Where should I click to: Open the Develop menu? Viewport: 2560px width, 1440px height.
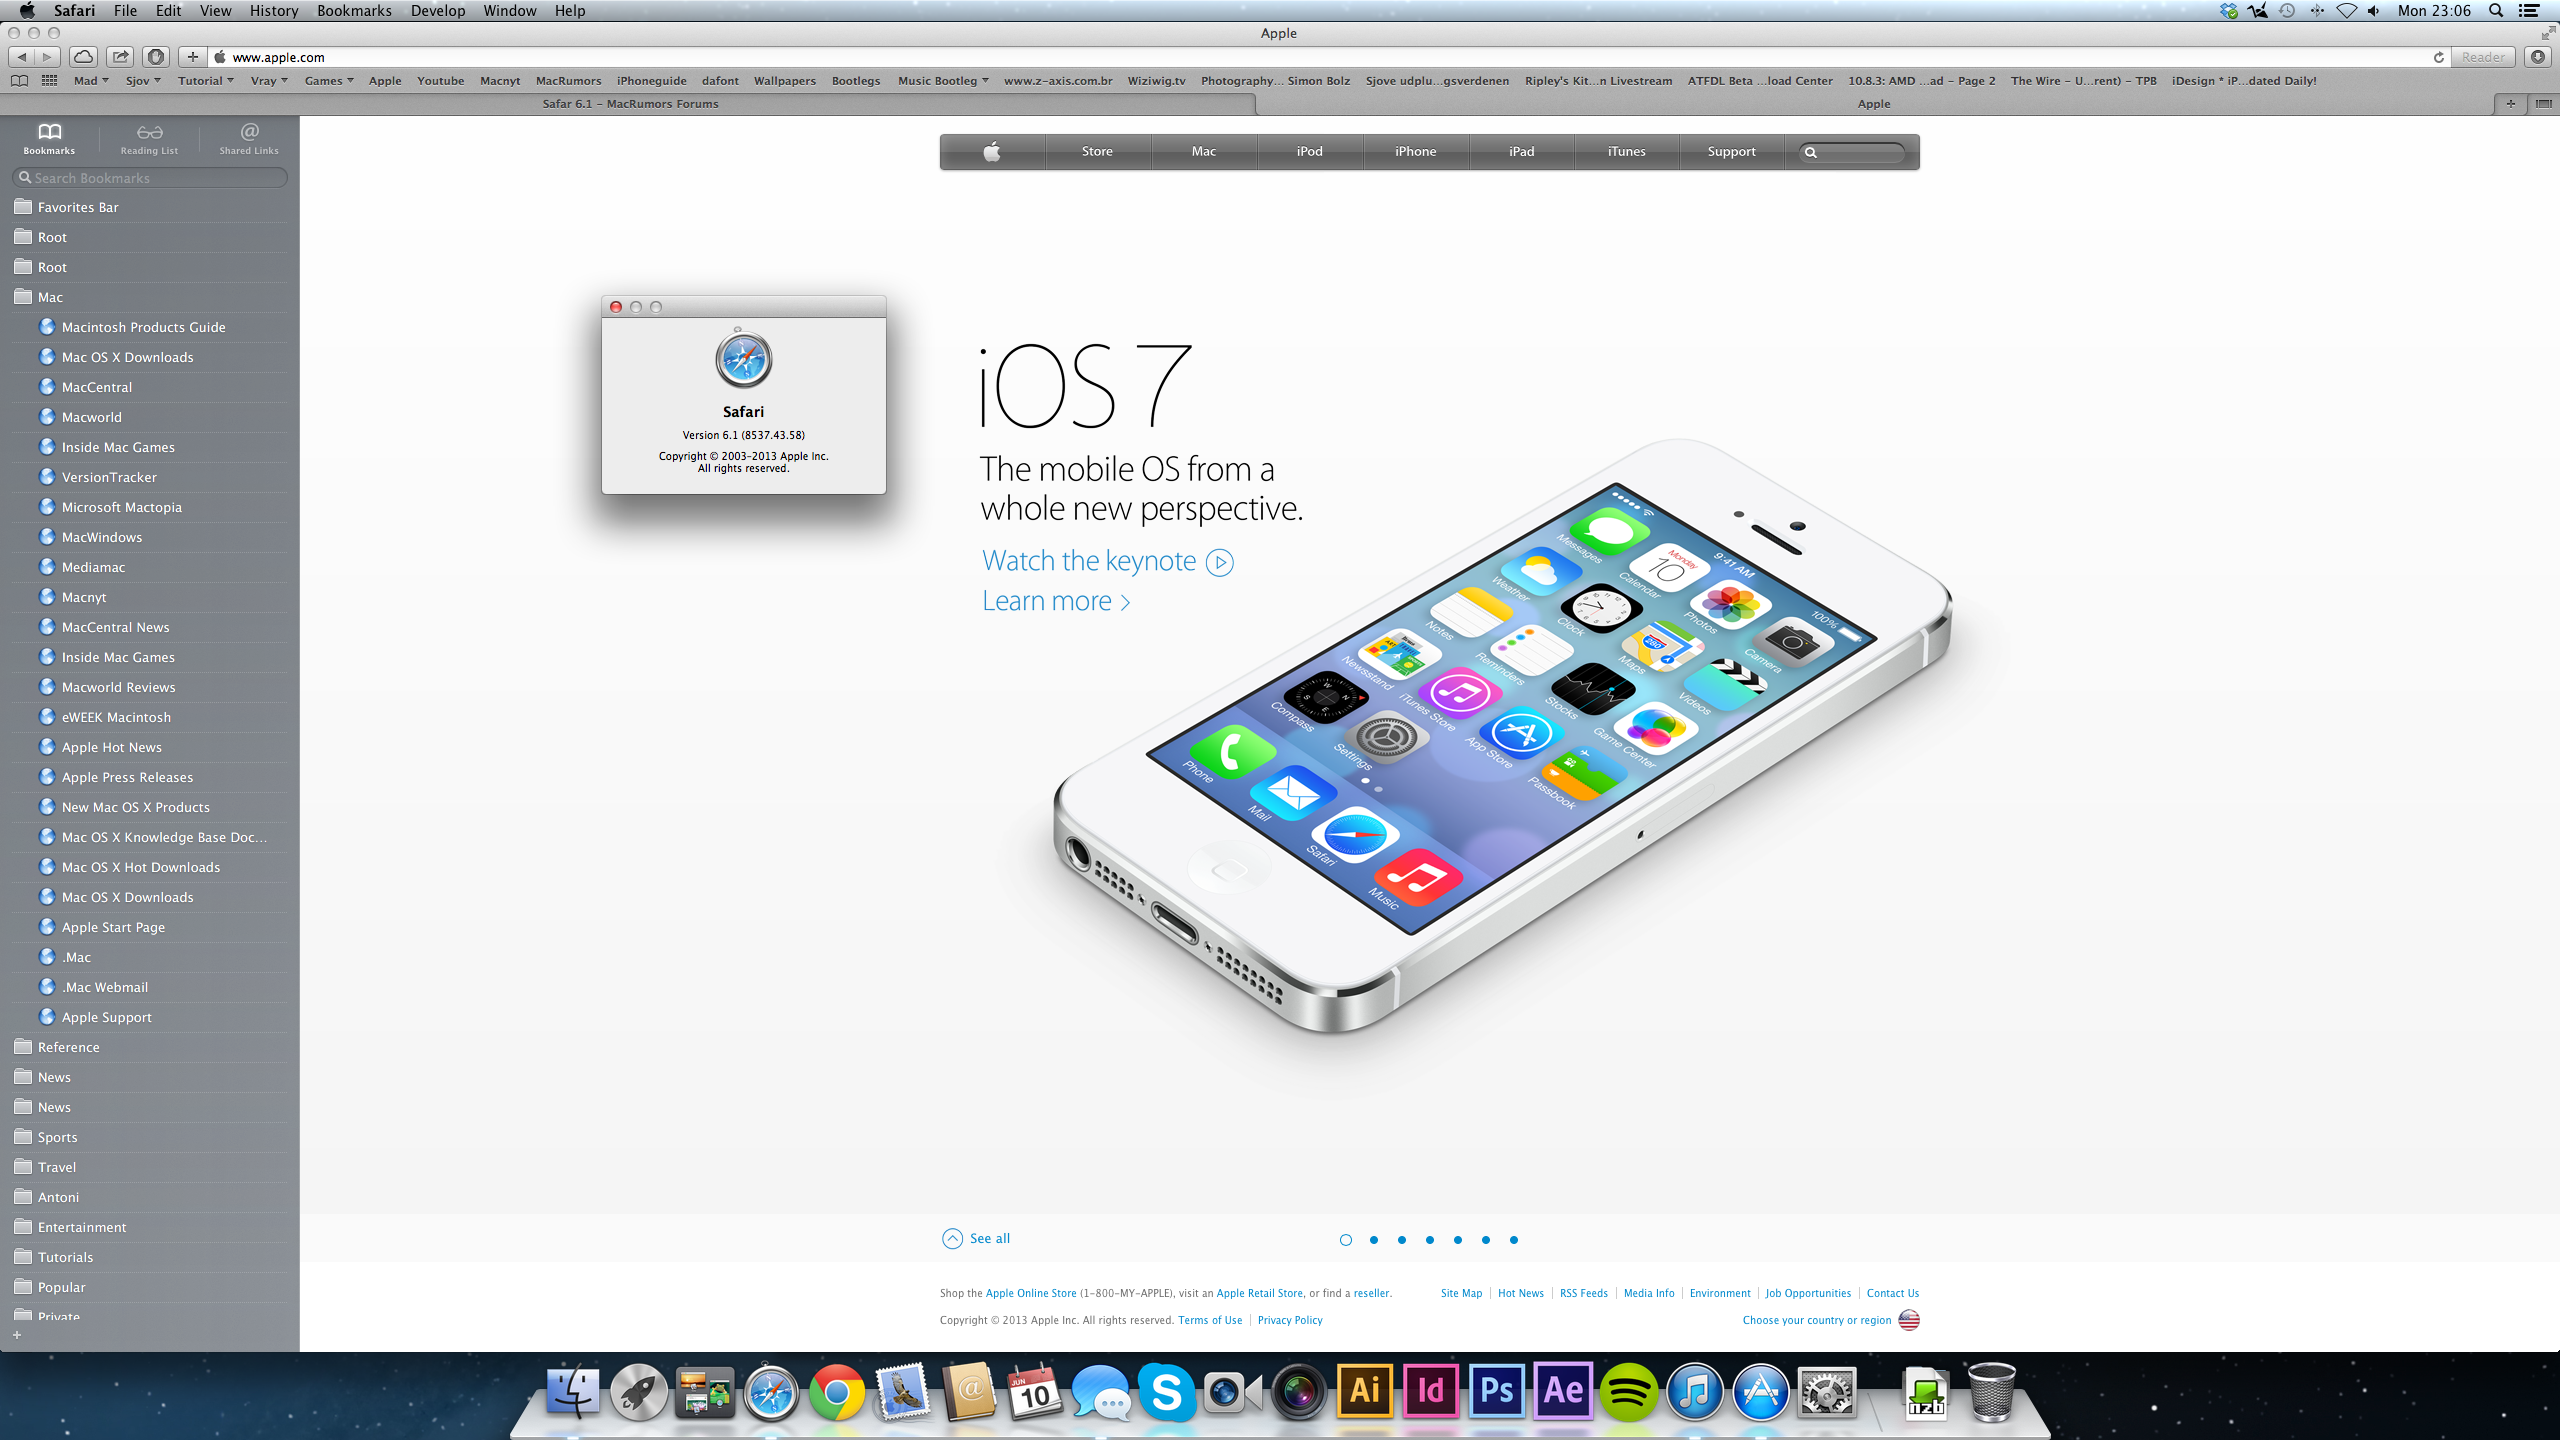(438, 11)
